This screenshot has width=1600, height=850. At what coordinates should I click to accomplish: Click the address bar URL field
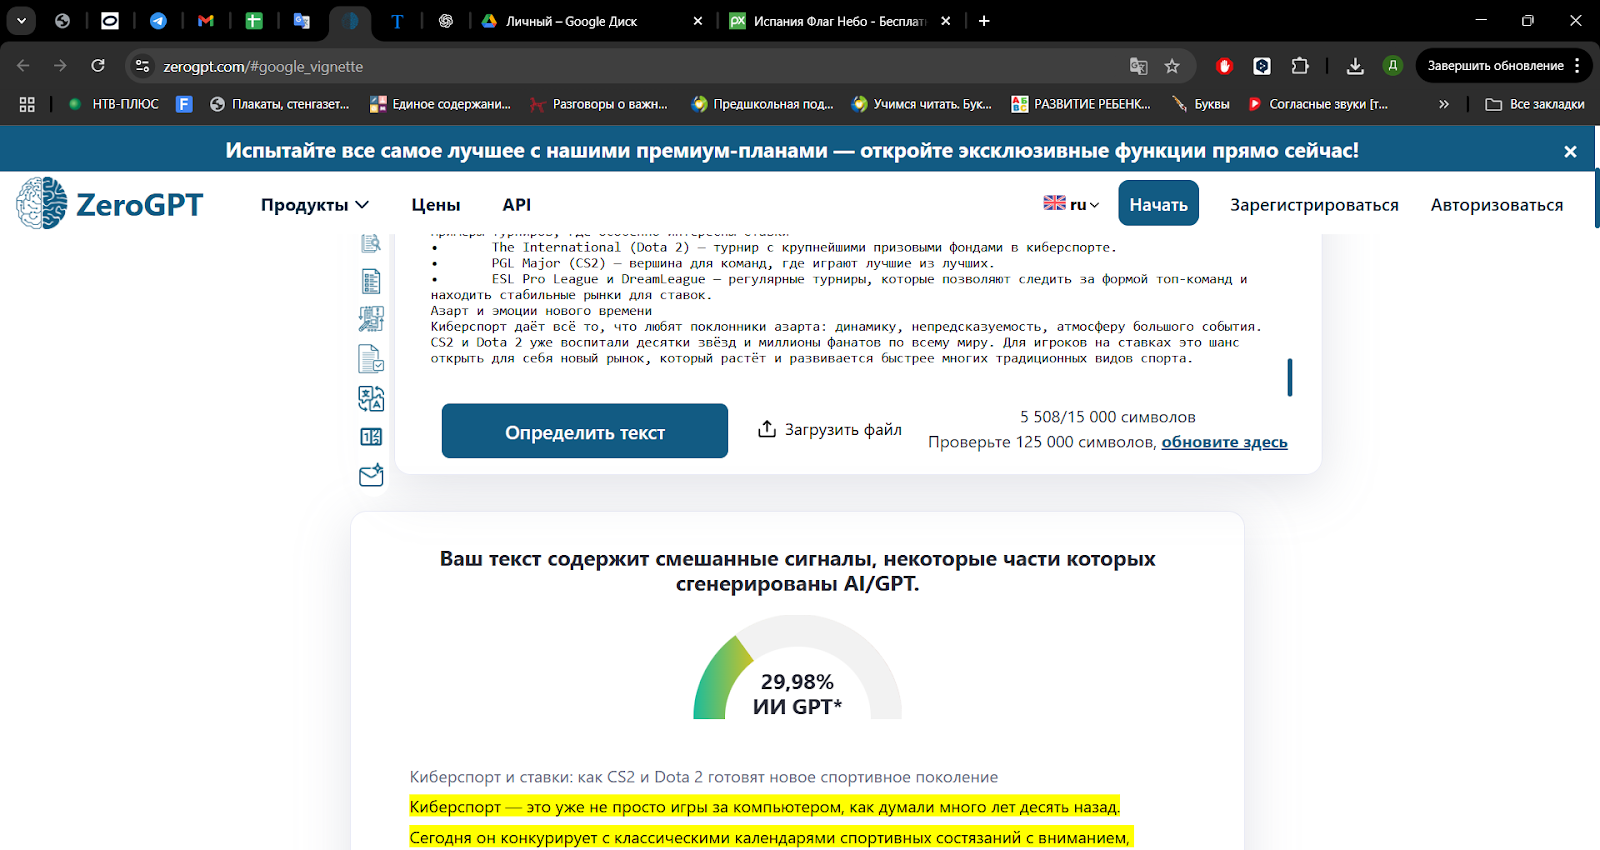point(640,66)
